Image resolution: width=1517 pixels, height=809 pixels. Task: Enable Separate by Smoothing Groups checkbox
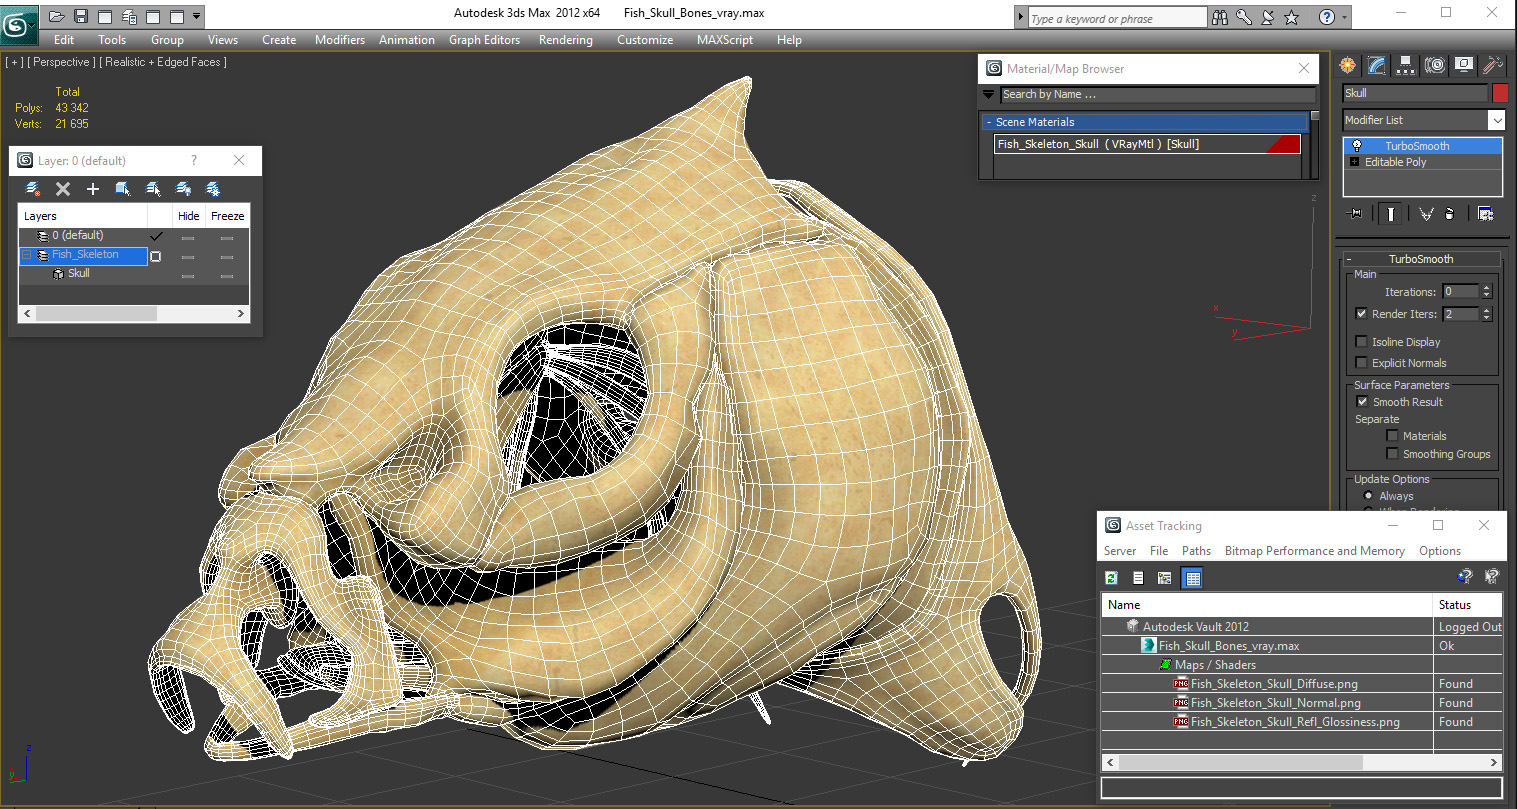(1392, 453)
